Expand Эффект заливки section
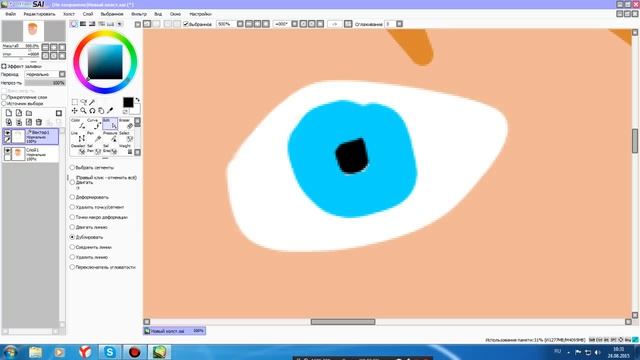The width and height of the screenshot is (640, 360). click(x=4, y=66)
